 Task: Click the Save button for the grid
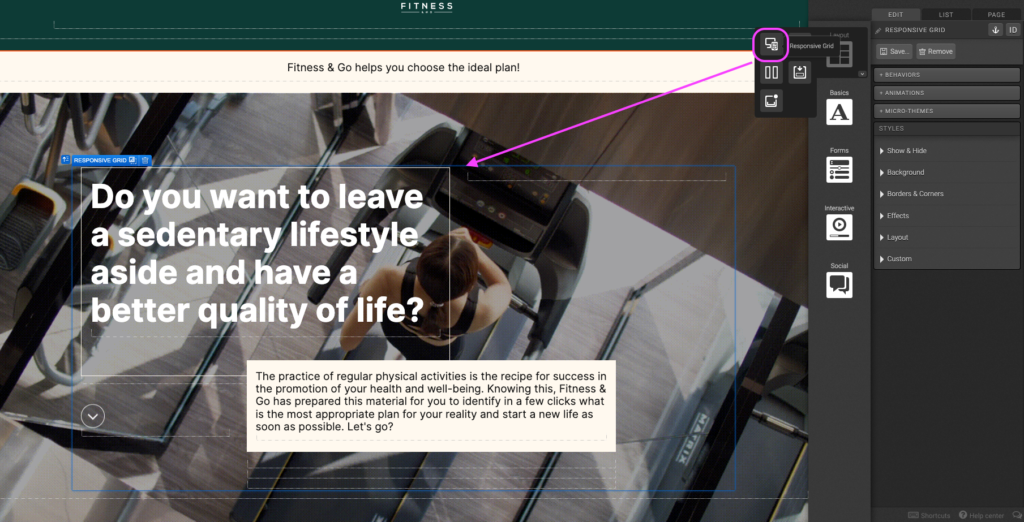coord(894,51)
